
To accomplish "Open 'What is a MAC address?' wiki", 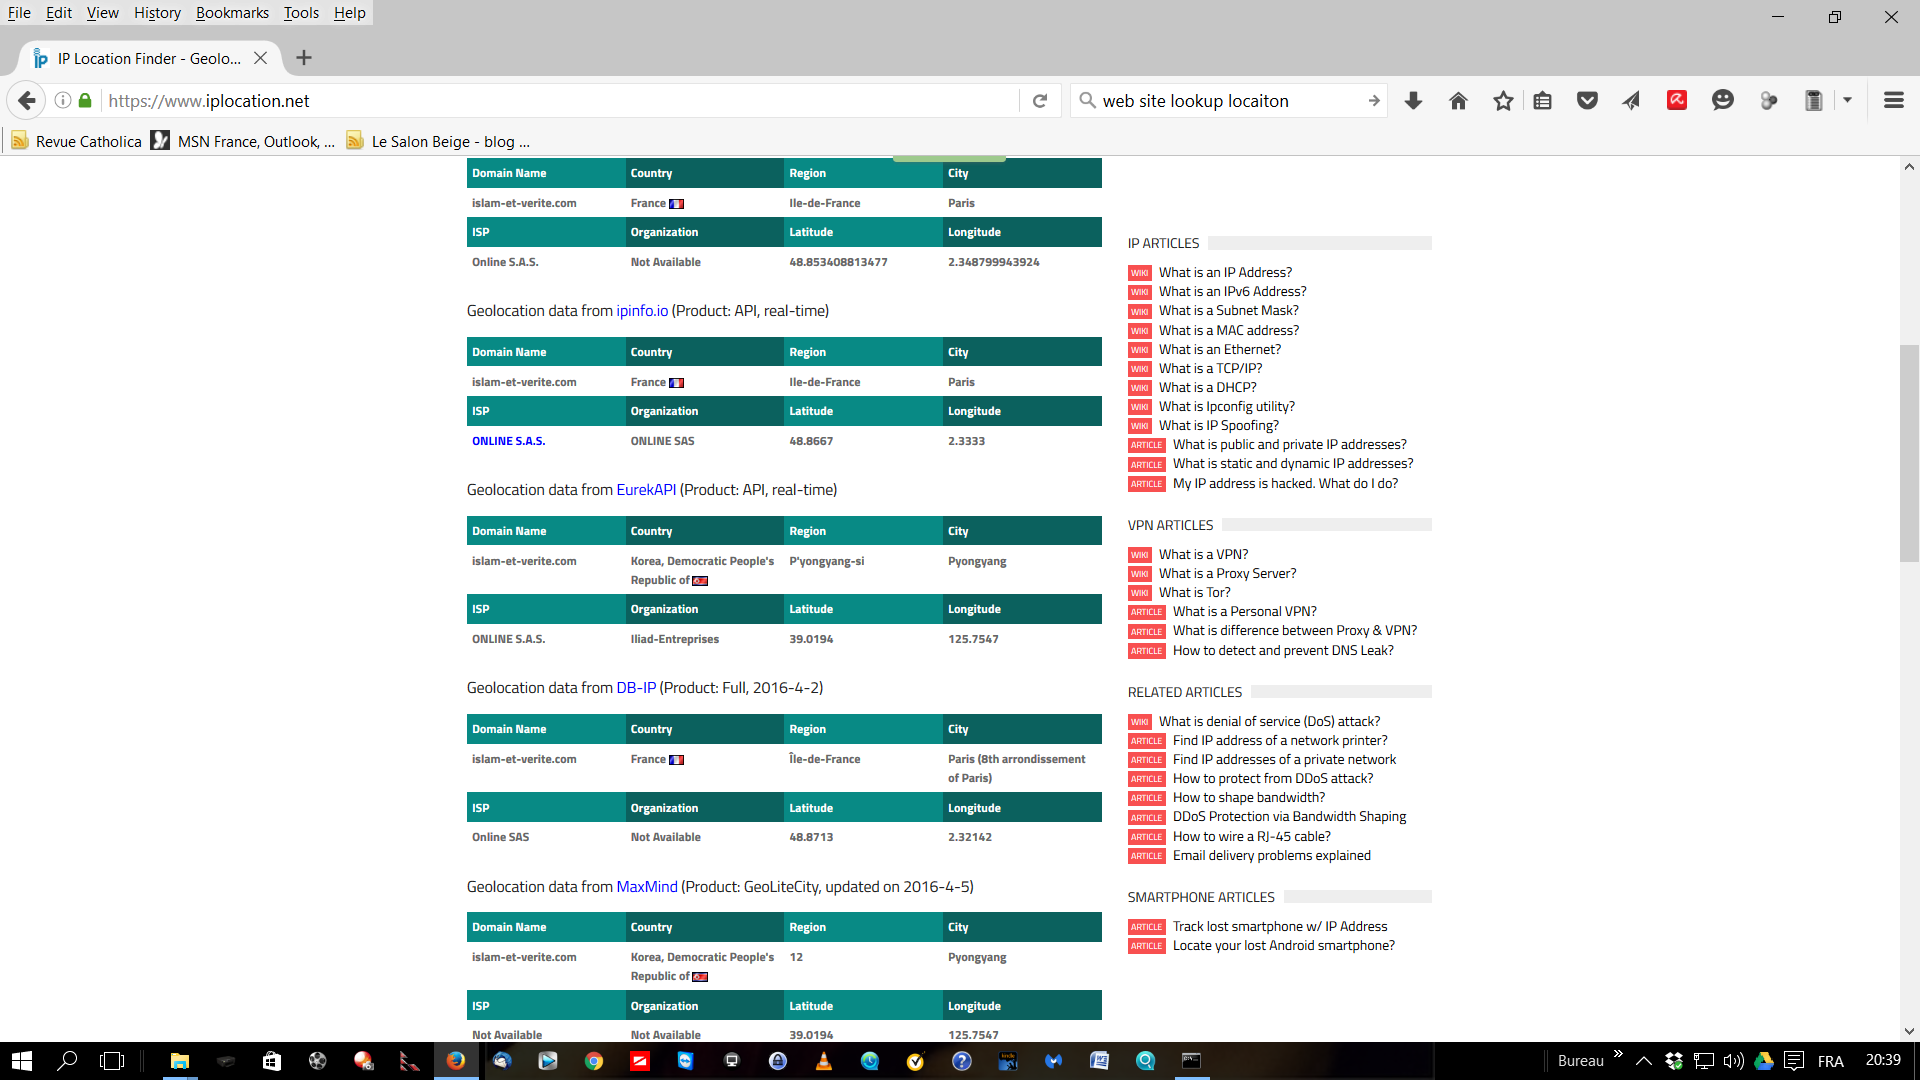I will click(1229, 330).
